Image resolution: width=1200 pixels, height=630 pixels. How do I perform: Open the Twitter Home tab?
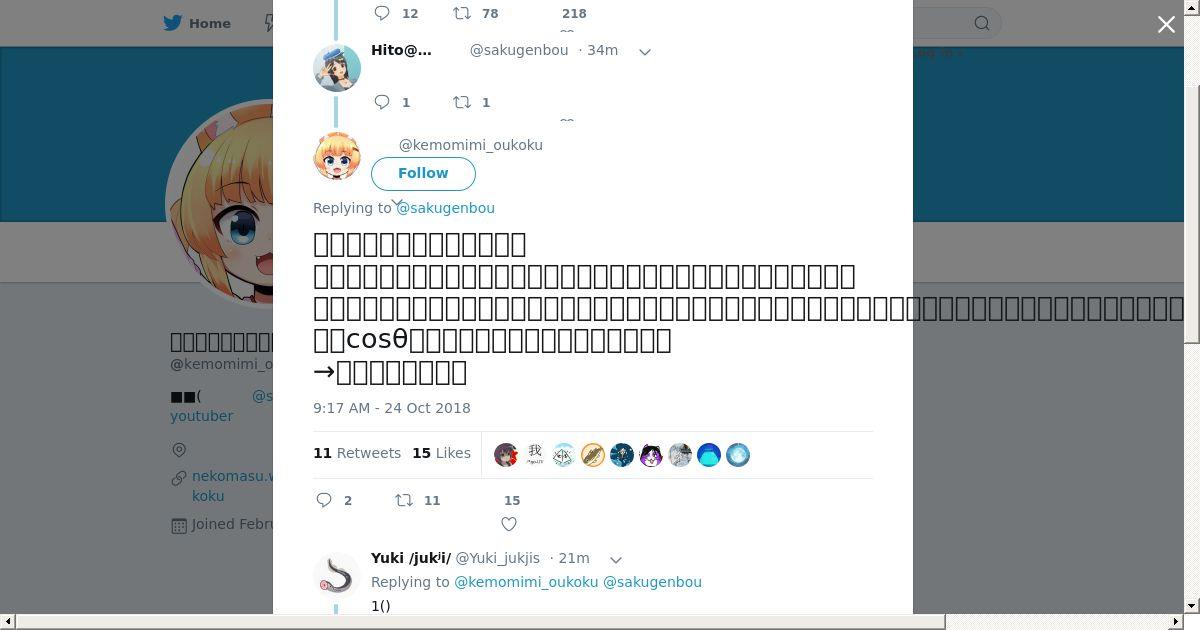pos(197,23)
